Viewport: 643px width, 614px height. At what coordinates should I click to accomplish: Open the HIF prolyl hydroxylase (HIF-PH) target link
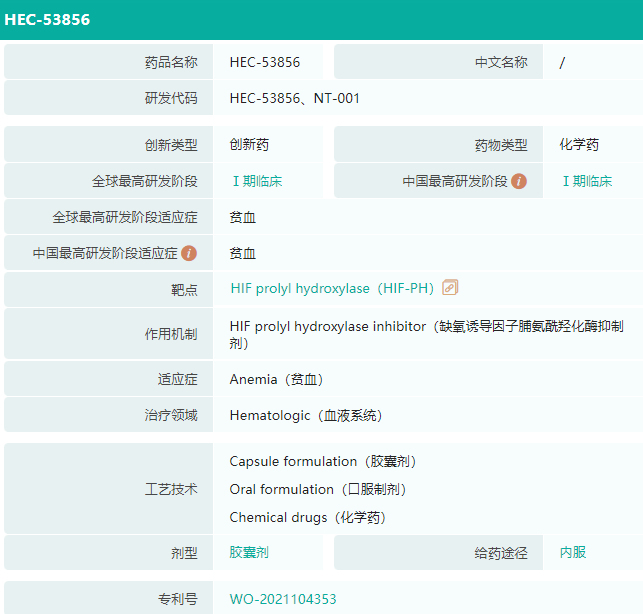[332, 289]
